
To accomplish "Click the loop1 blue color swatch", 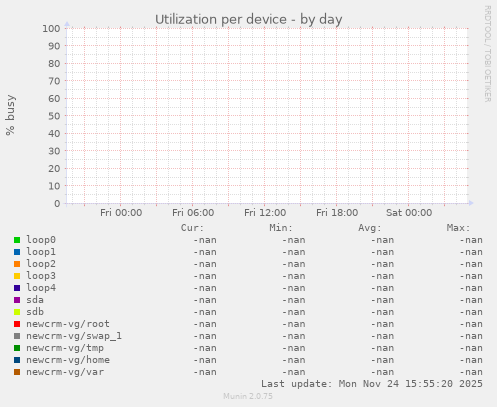I will tap(17, 252).
